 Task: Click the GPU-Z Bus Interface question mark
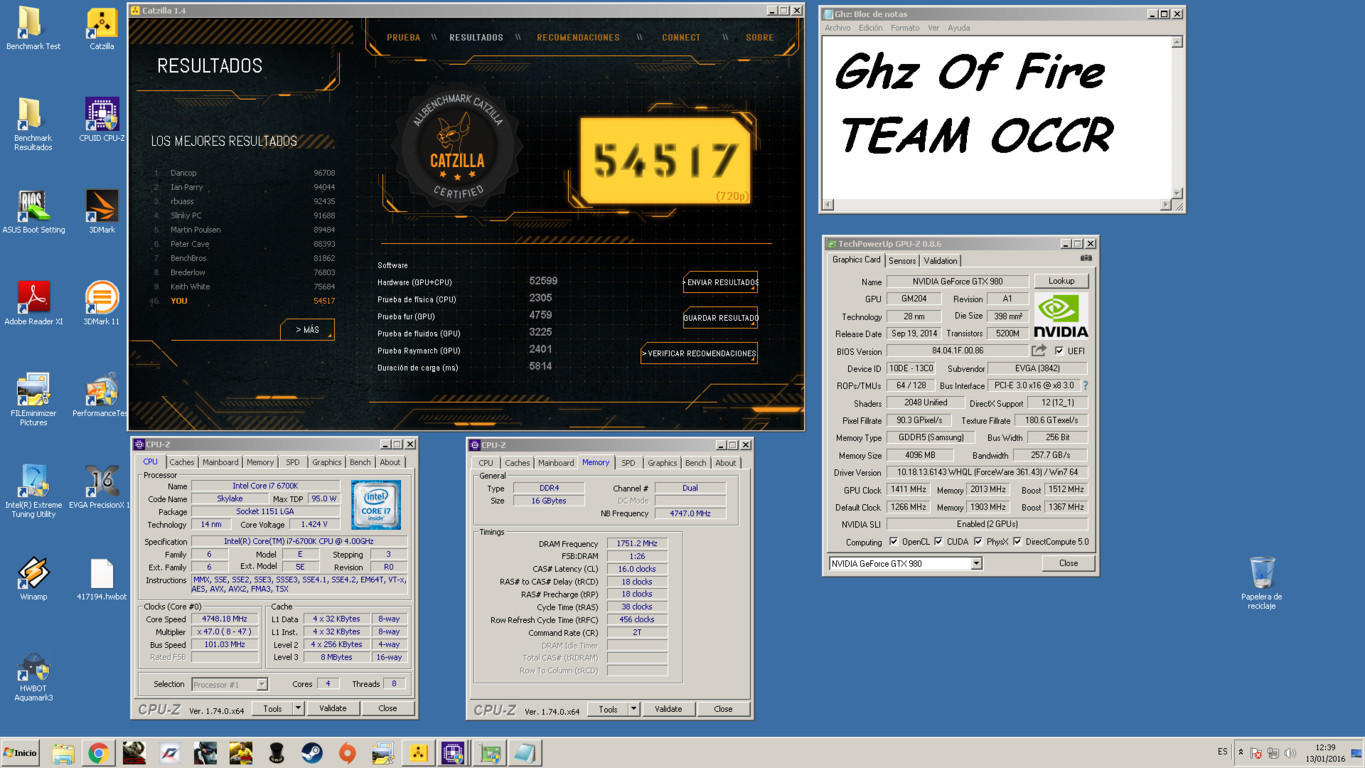1085,385
